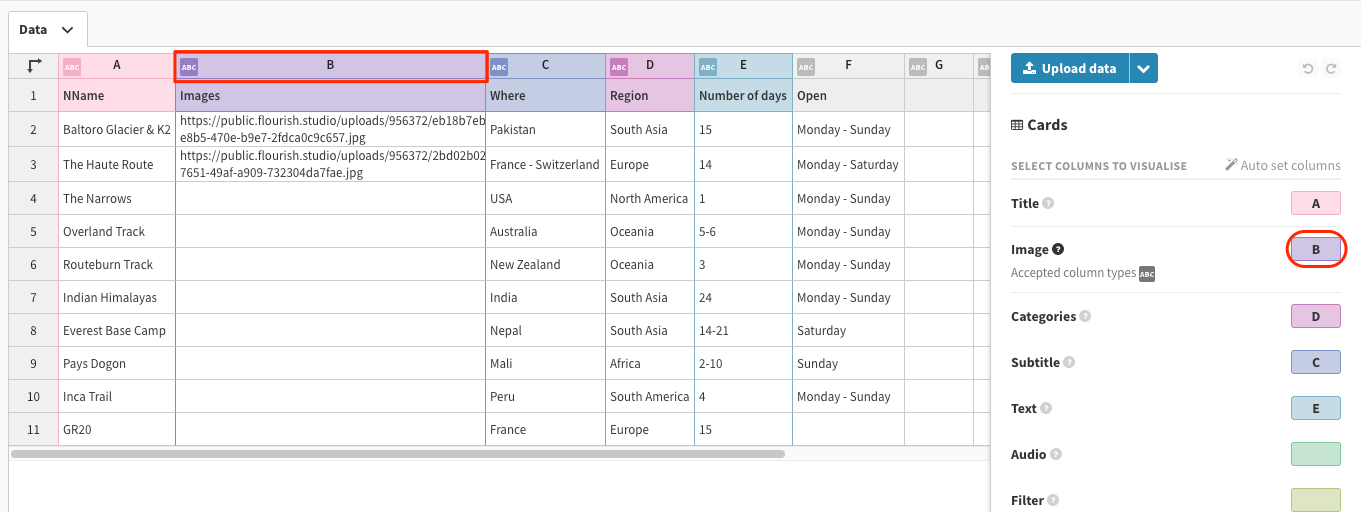Select the column B header
This screenshot has height=512, width=1361.
click(330, 66)
